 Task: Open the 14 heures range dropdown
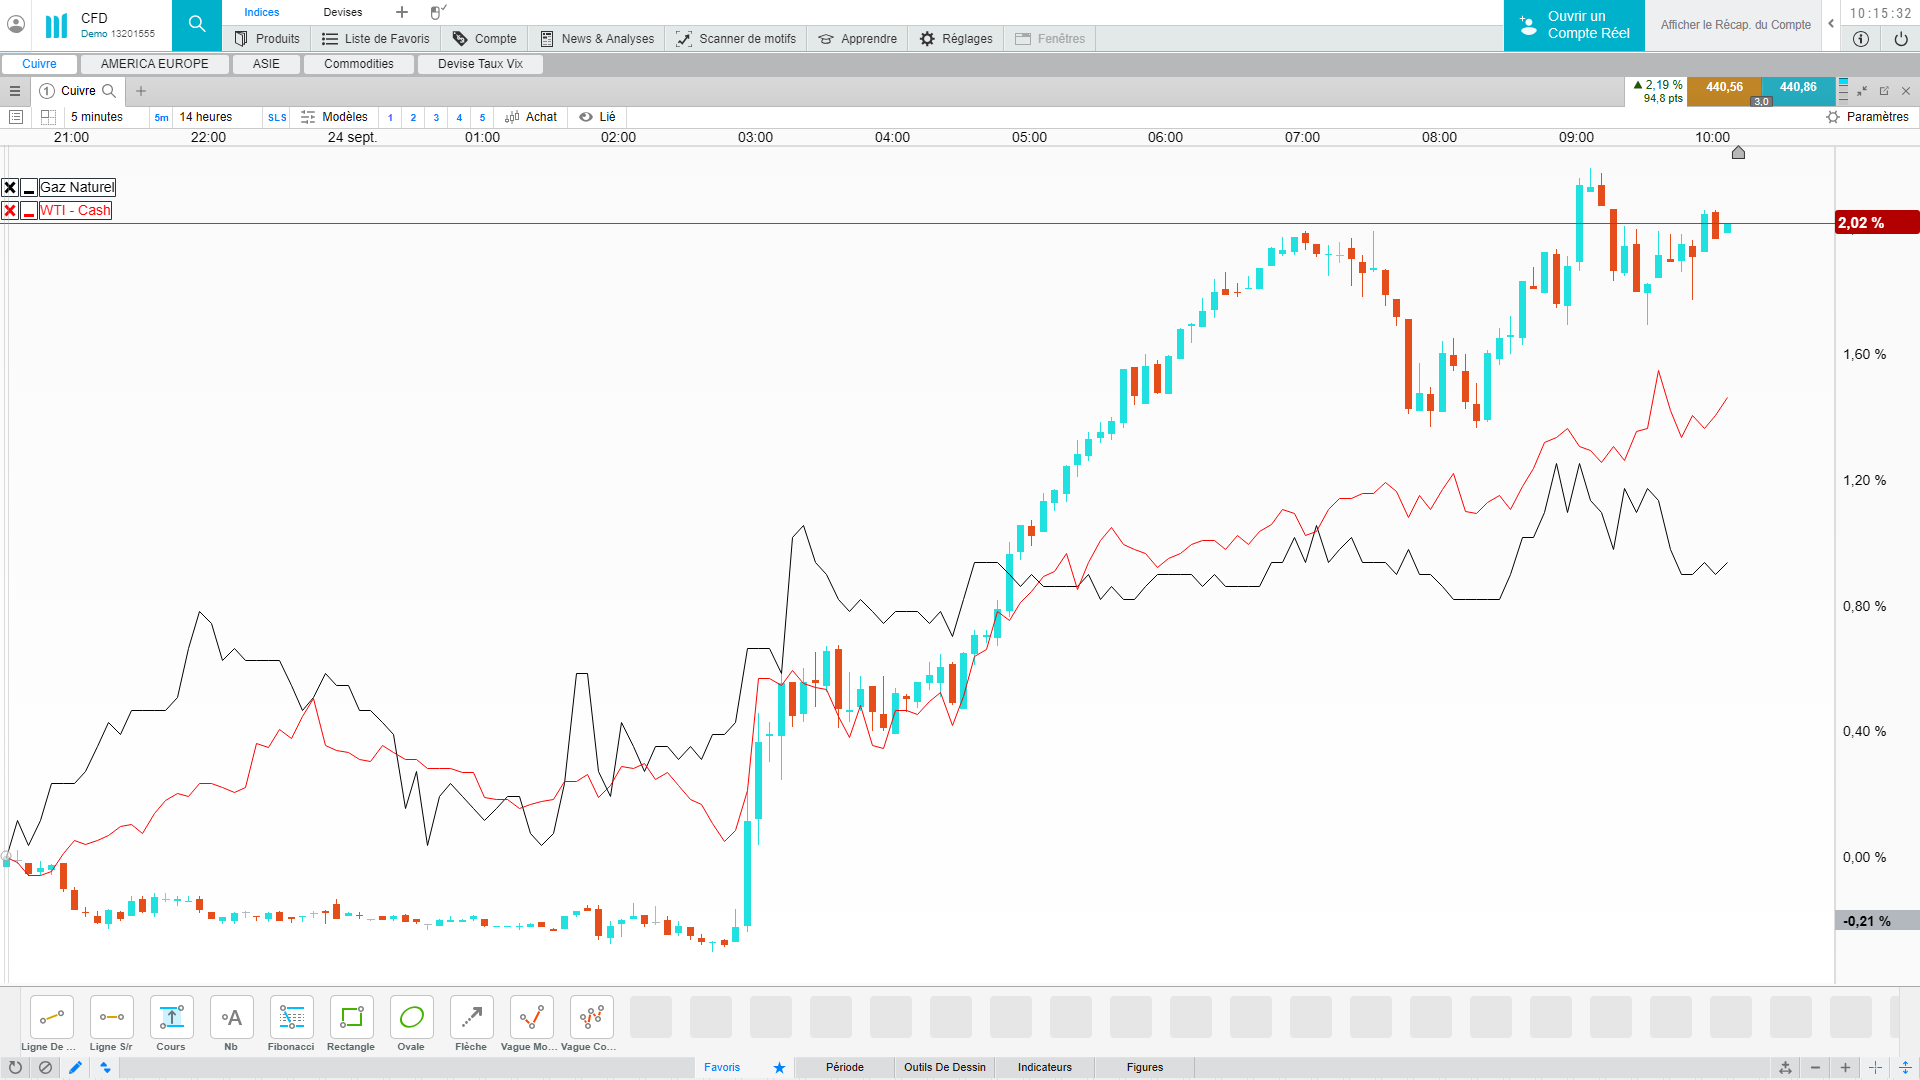pyautogui.click(x=206, y=117)
